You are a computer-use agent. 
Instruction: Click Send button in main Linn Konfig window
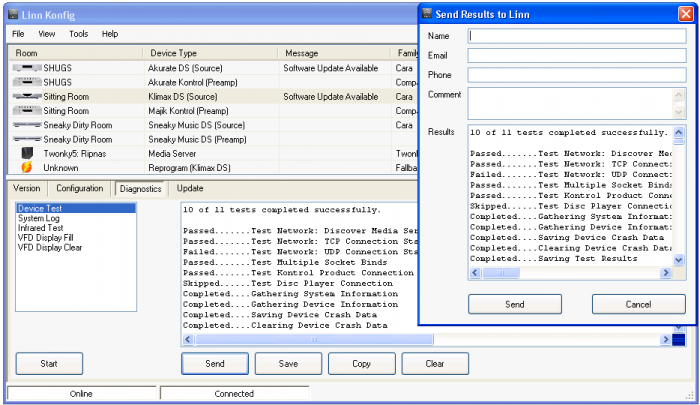pyautogui.click(x=215, y=363)
